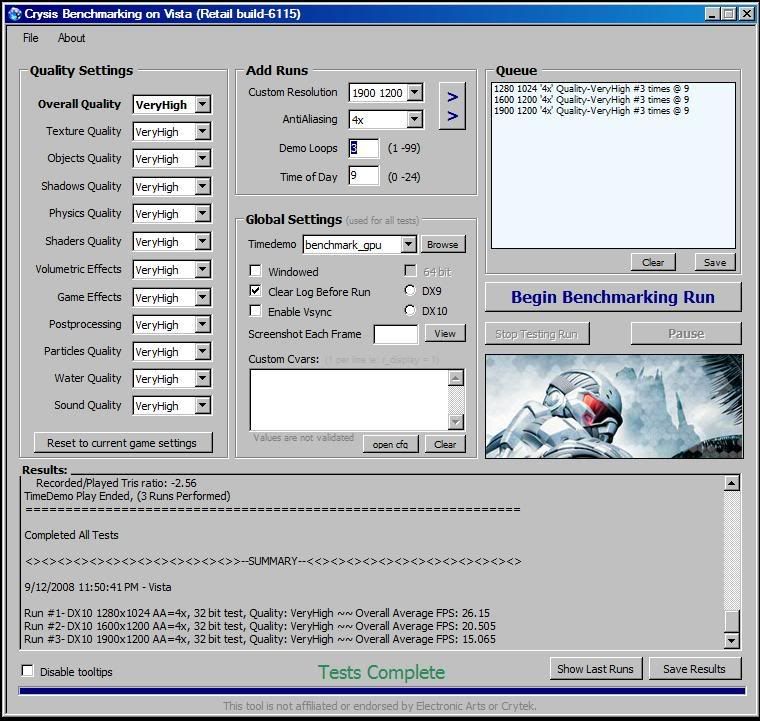Expand the Water Quality dropdown
The width and height of the screenshot is (760, 721).
[203, 379]
